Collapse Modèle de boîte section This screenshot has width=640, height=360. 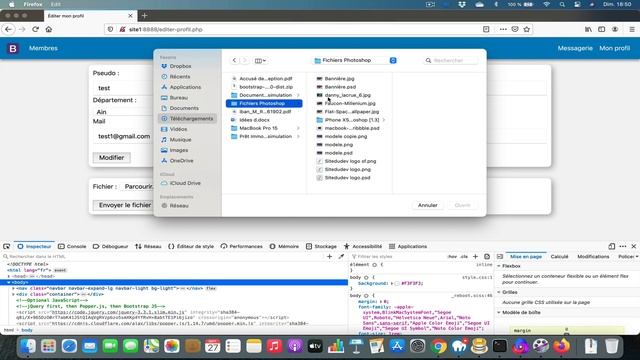499,313
